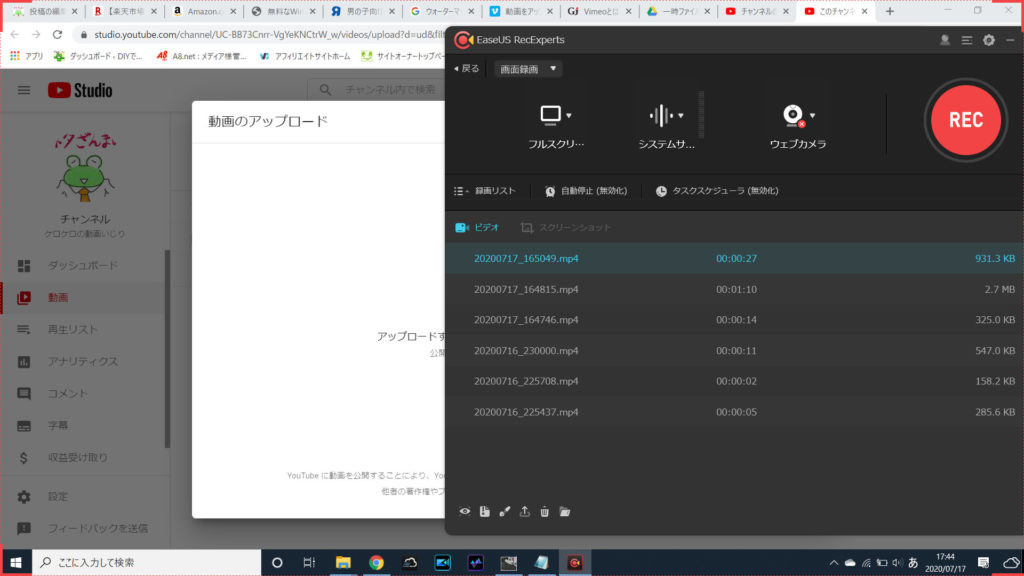
Task: Open the EaseUS RecExperts hamburger menu
Action: coord(967,40)
